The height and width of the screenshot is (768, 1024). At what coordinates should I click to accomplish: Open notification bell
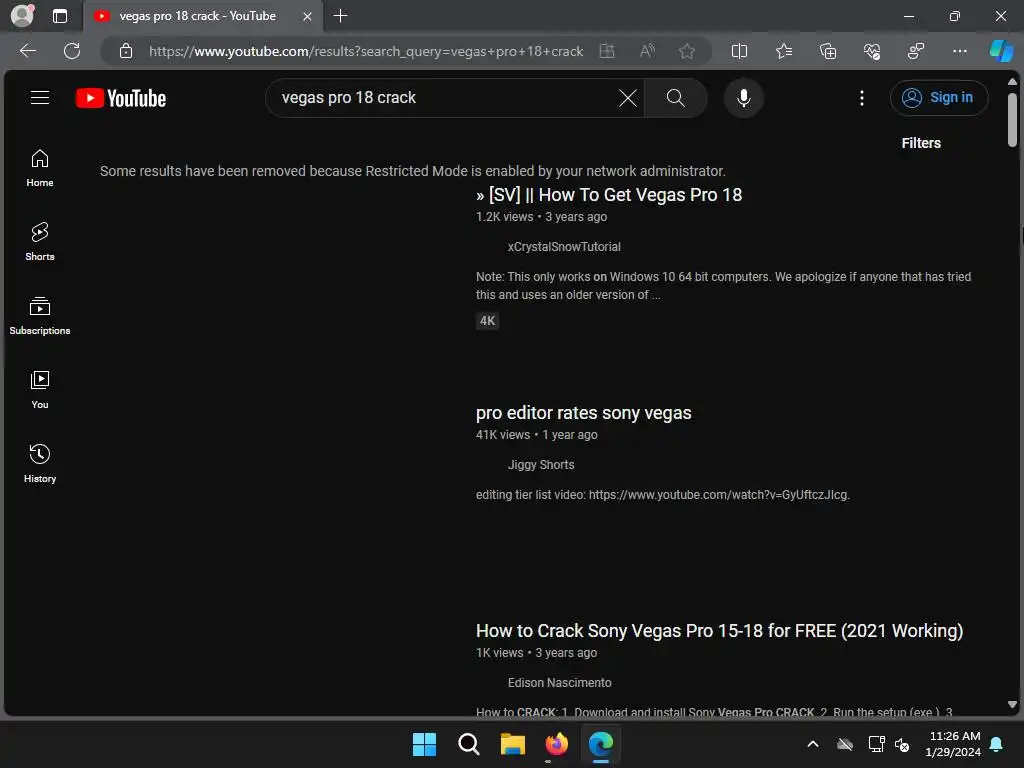tap(997, 744)
